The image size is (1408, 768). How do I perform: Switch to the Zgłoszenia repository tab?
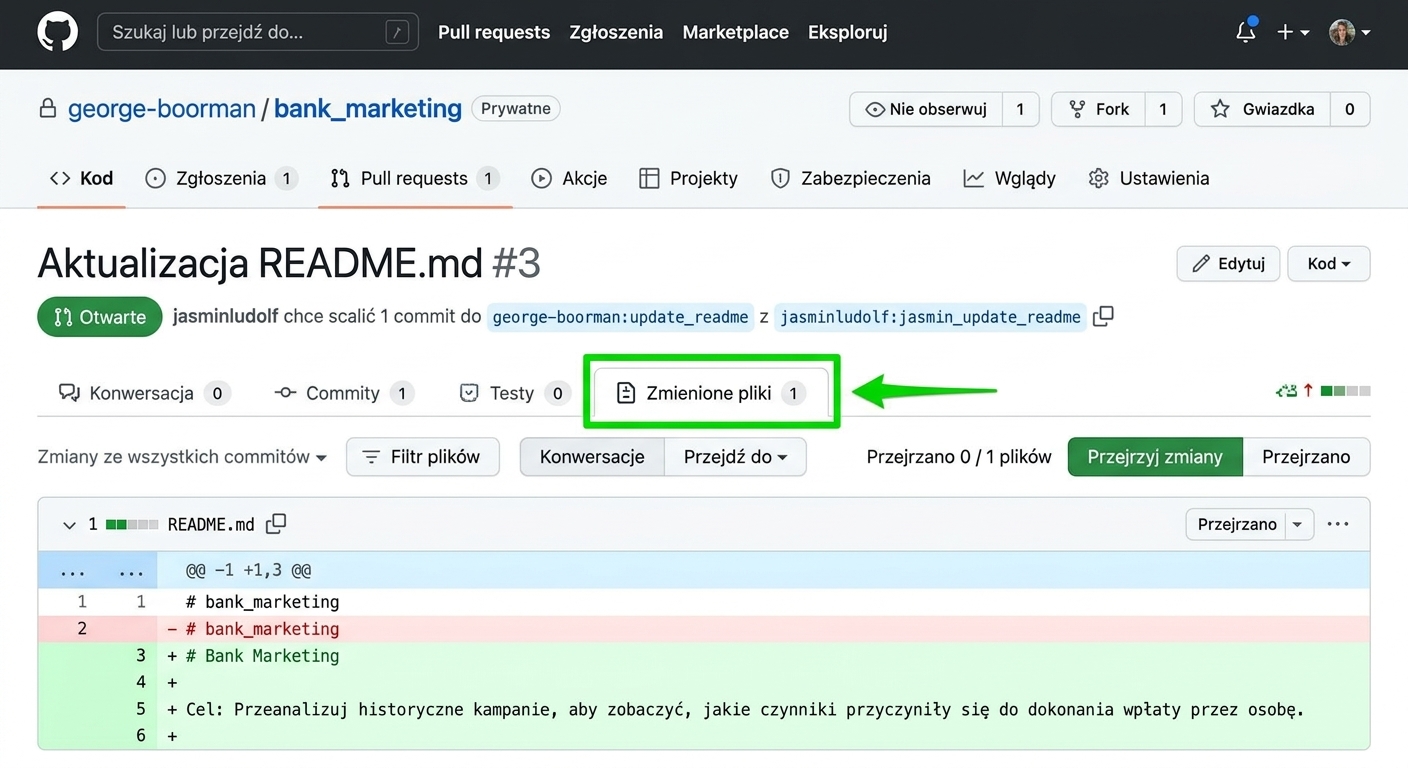221,178
